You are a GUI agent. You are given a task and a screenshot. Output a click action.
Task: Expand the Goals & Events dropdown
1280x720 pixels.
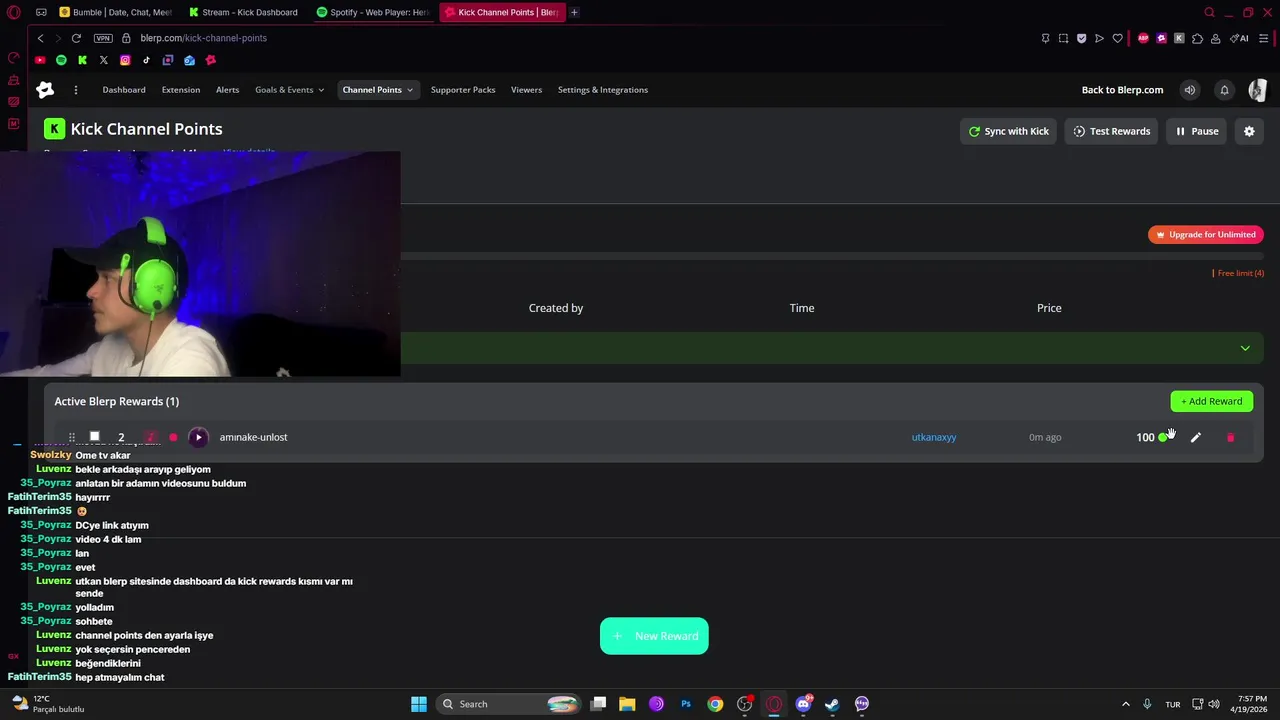coord(289,90)
